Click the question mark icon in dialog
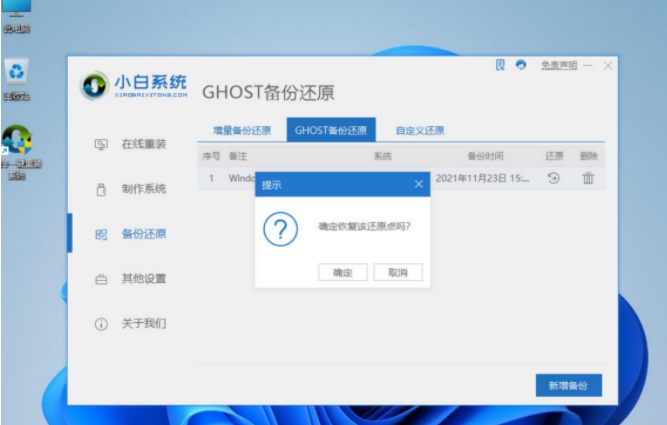The width and height of the screenshot is (667, 425). [x=280, y=229]
